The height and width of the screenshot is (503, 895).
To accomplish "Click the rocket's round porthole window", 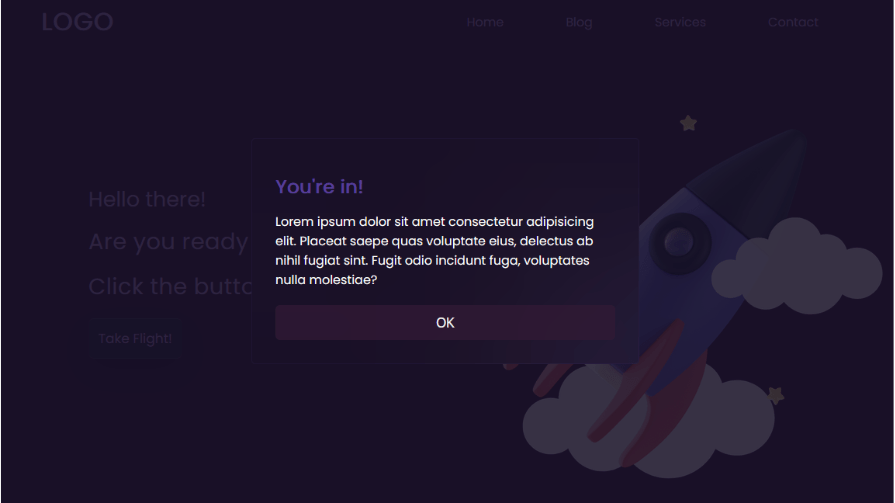I will pos(679,242).
